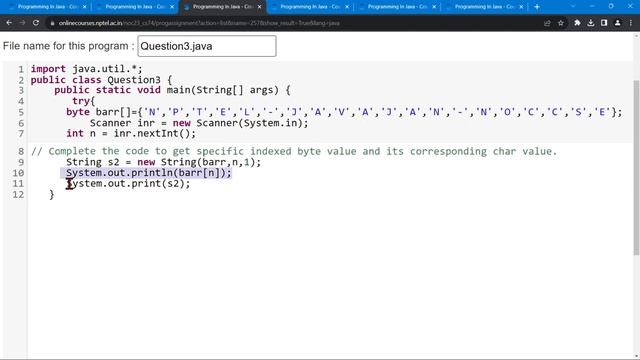Switch to the sixth Programming In Java tab
Viewport: 640px width, 360px height.
pyautogui.click(x=483, y=7)
